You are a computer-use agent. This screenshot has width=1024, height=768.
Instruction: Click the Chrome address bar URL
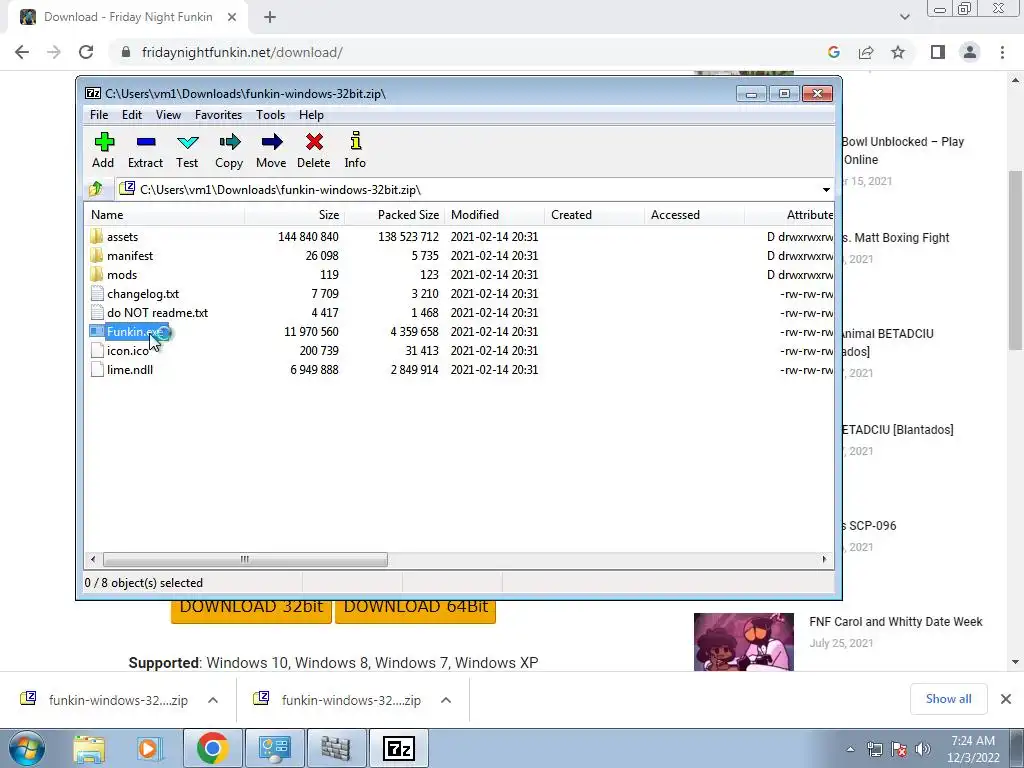coord(242,52)
